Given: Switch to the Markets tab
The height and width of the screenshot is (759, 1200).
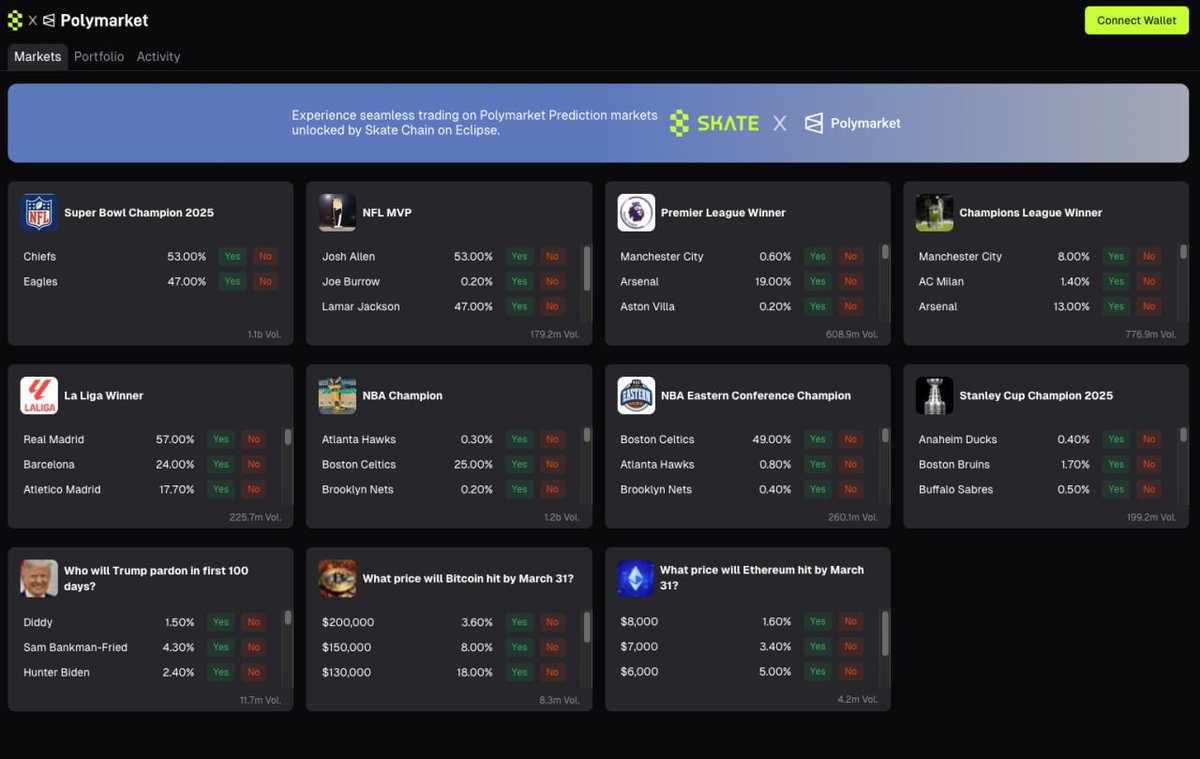Looking at the screenshot, I should pos(37,57).
